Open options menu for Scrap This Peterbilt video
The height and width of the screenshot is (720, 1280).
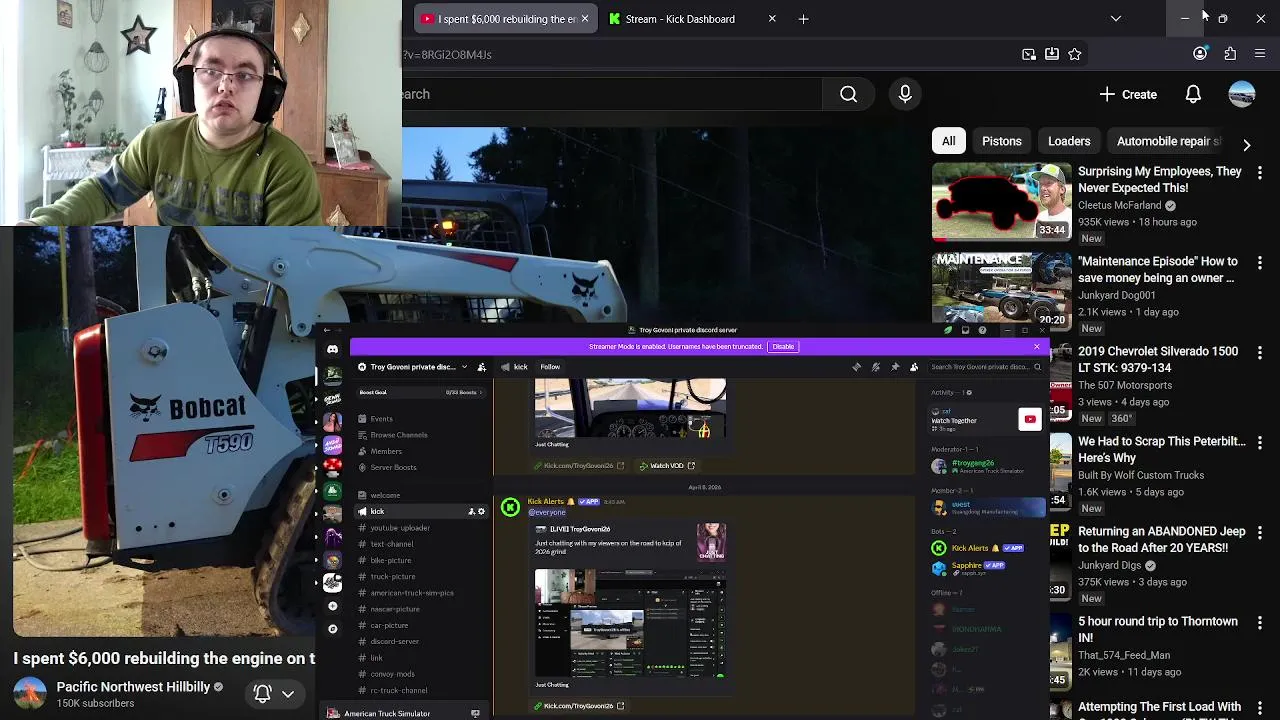(x=1260, y=443)
